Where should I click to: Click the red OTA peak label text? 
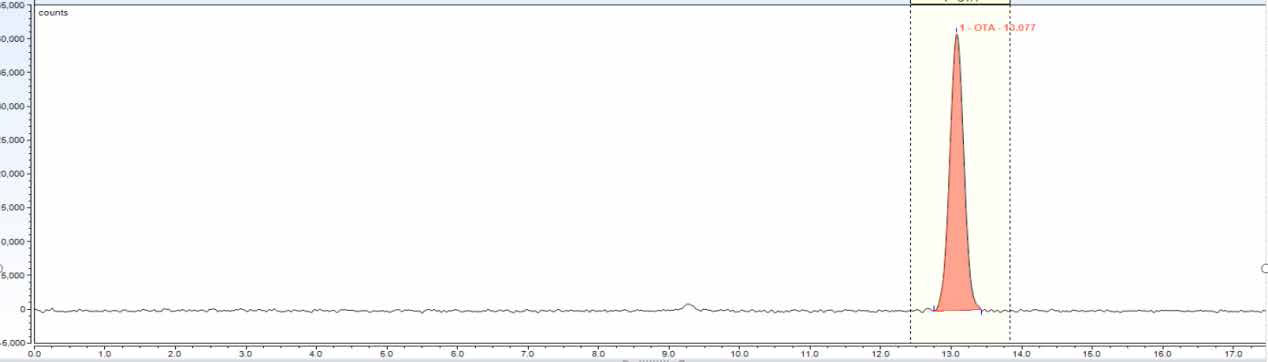997,27
